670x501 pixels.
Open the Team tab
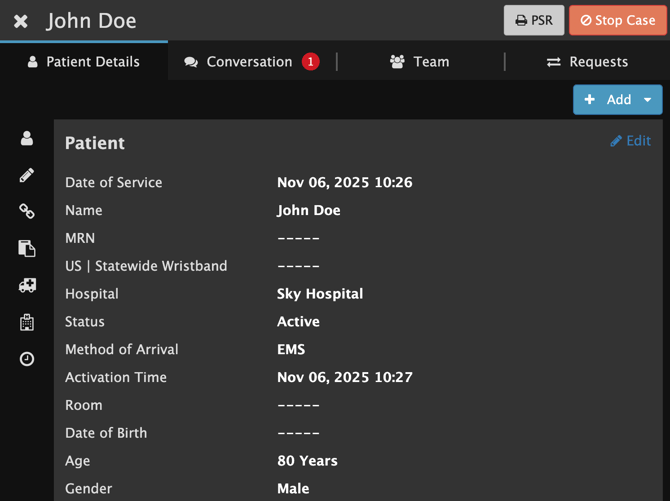[420, 62]
